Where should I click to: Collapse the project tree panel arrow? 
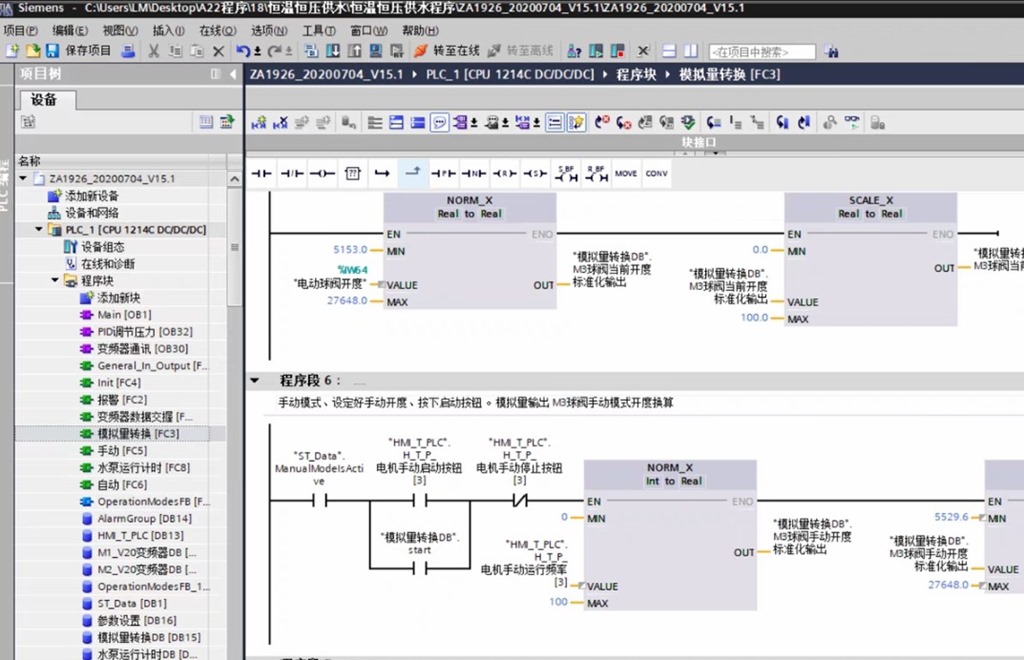tap(233, 74)
